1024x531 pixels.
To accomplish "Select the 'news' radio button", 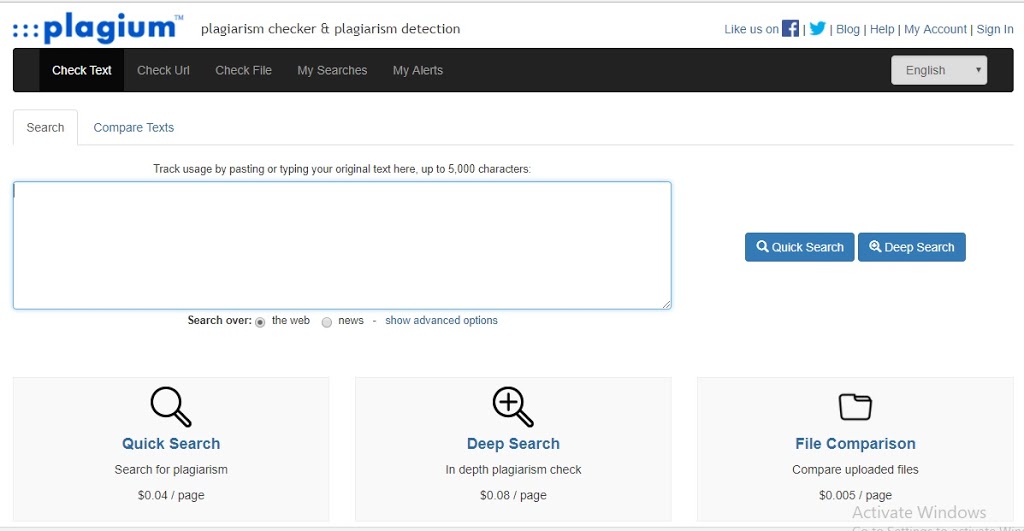I will coord(327,322).
